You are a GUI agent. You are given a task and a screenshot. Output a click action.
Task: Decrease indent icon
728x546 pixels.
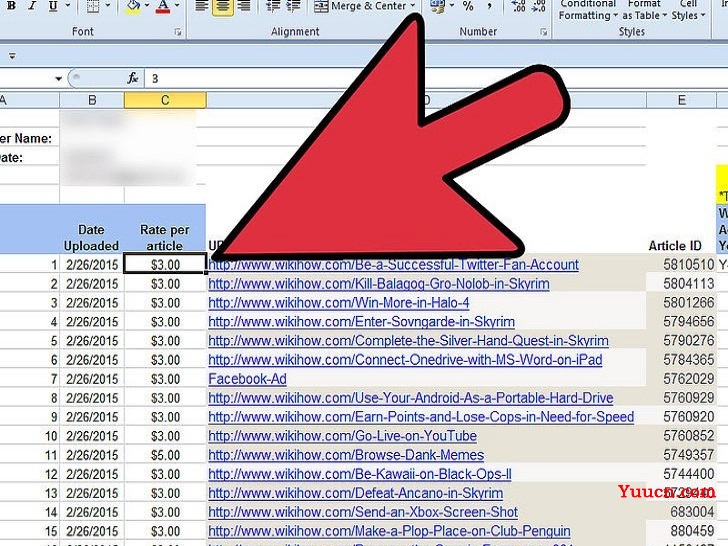[x=273, y=6]
